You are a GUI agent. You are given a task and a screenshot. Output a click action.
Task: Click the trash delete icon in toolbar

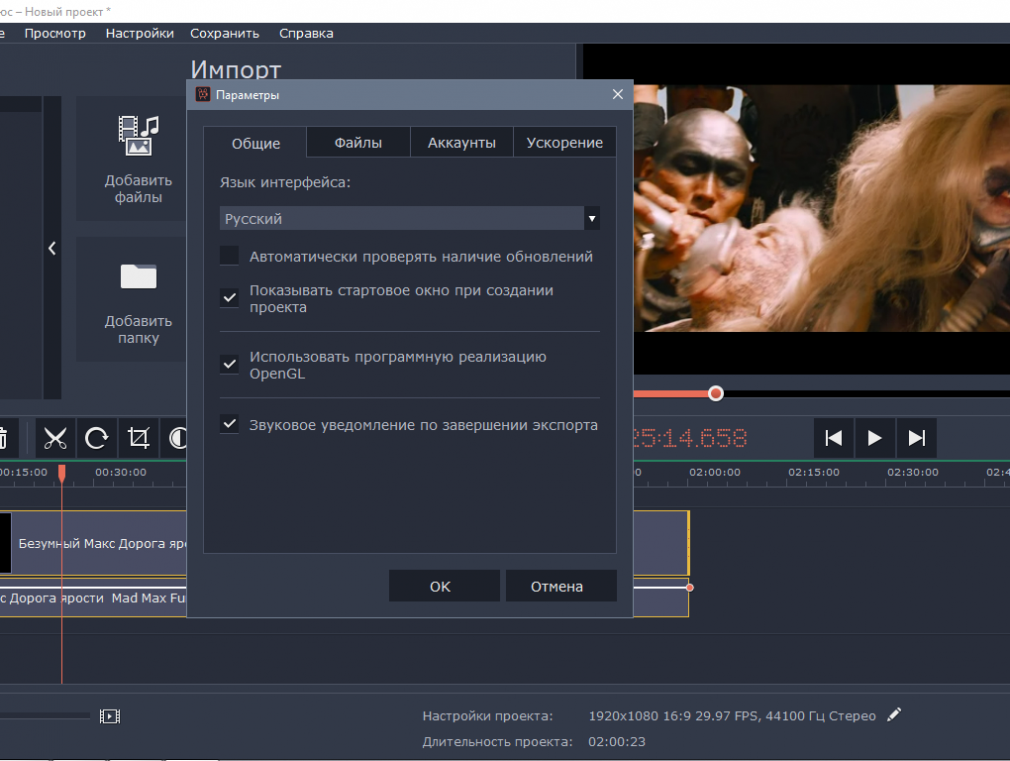[3, 439]
